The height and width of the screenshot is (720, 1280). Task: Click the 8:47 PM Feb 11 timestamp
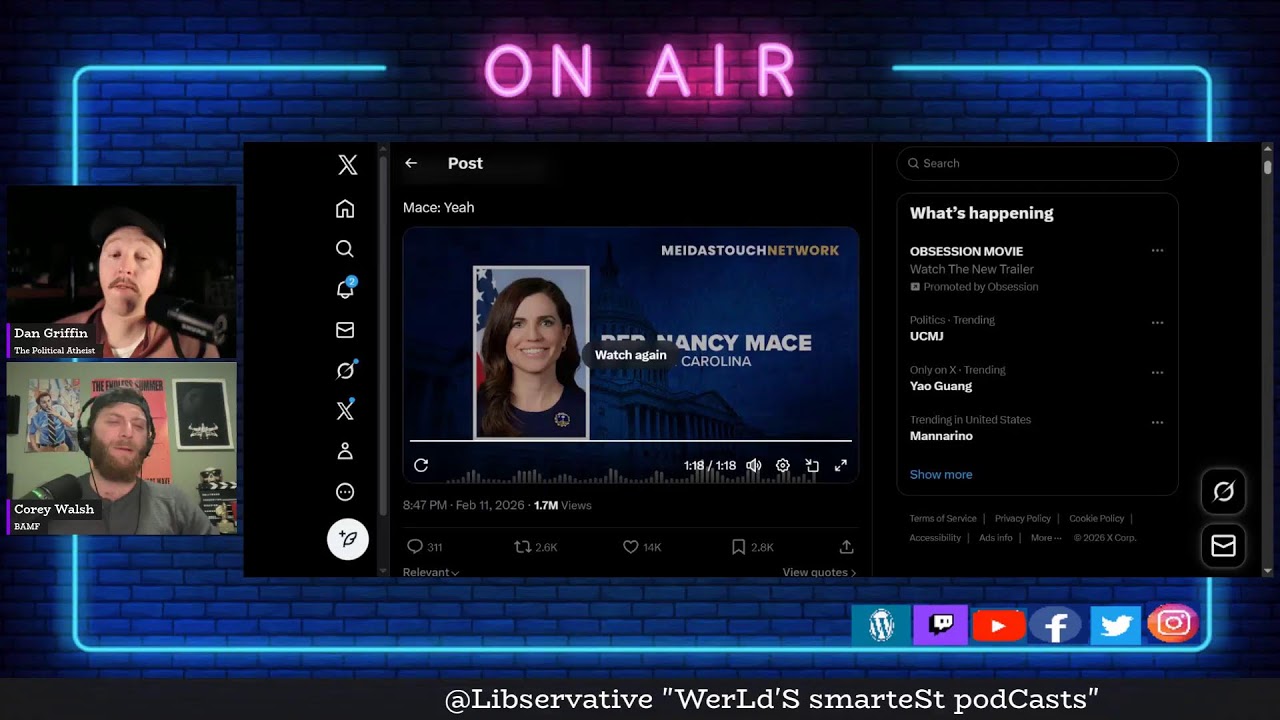click(463, 506)
